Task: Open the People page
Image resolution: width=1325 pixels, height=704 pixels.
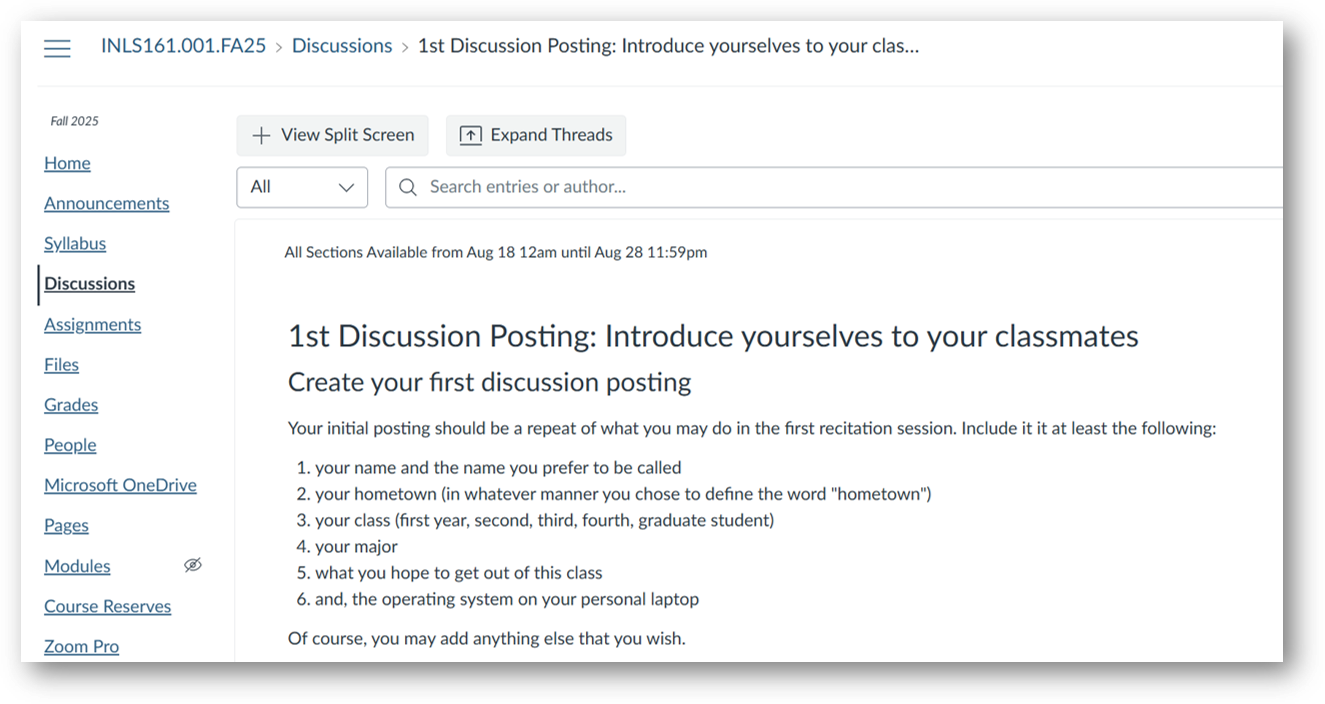Action: pos(70,444)
